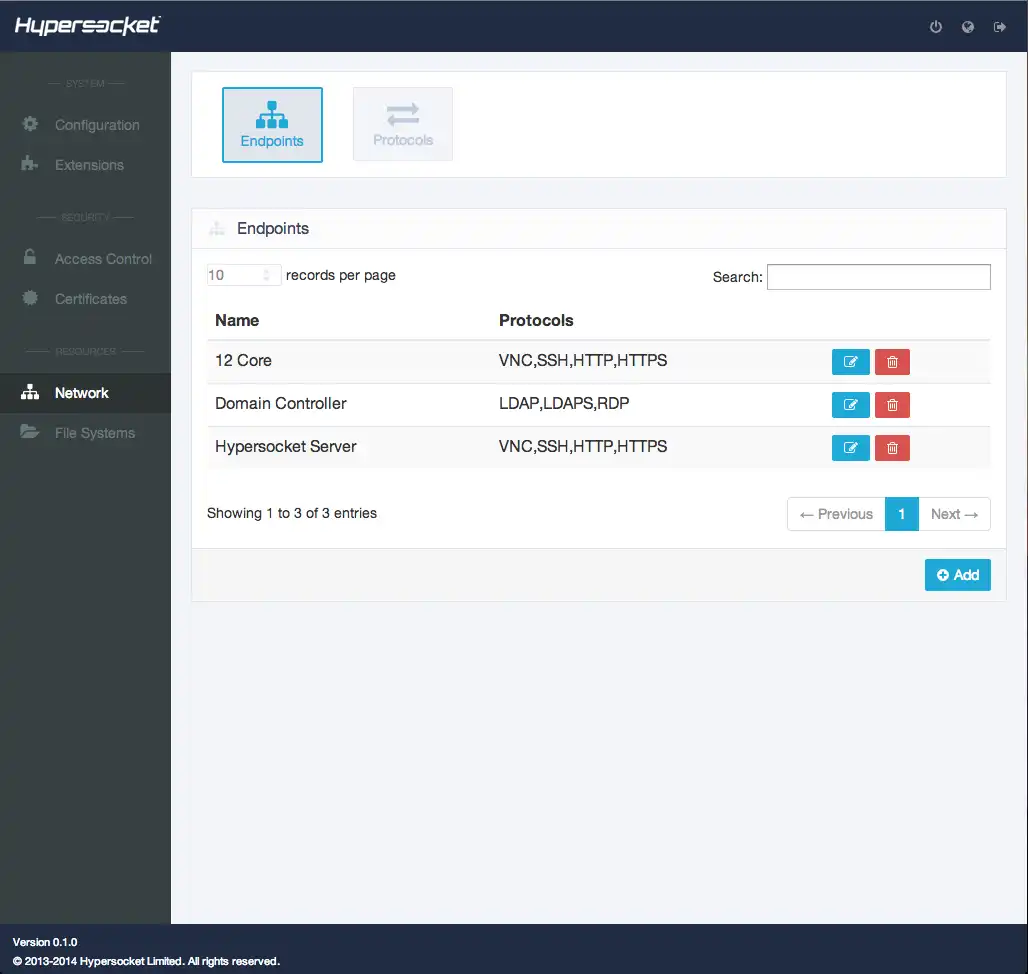Open the Endpoints tab
Screen dimensions: 1028x974
click(x=272, y=125)
